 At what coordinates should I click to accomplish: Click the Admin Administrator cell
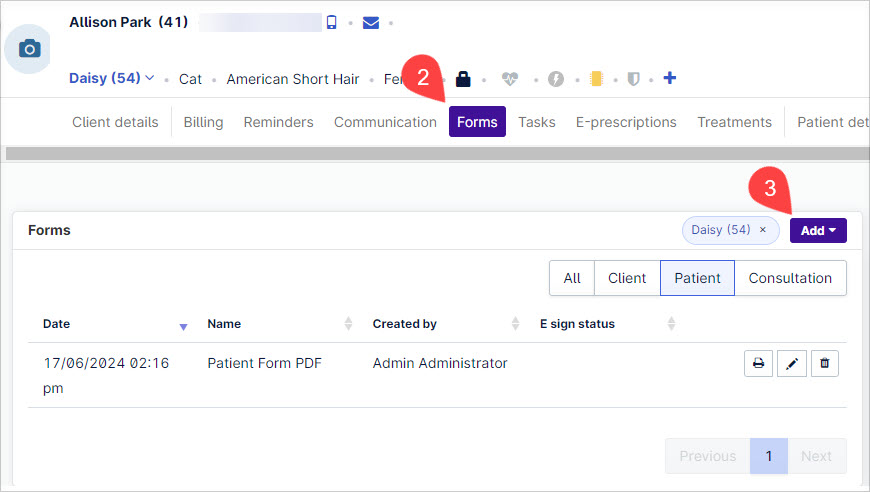tap(440, 363)
